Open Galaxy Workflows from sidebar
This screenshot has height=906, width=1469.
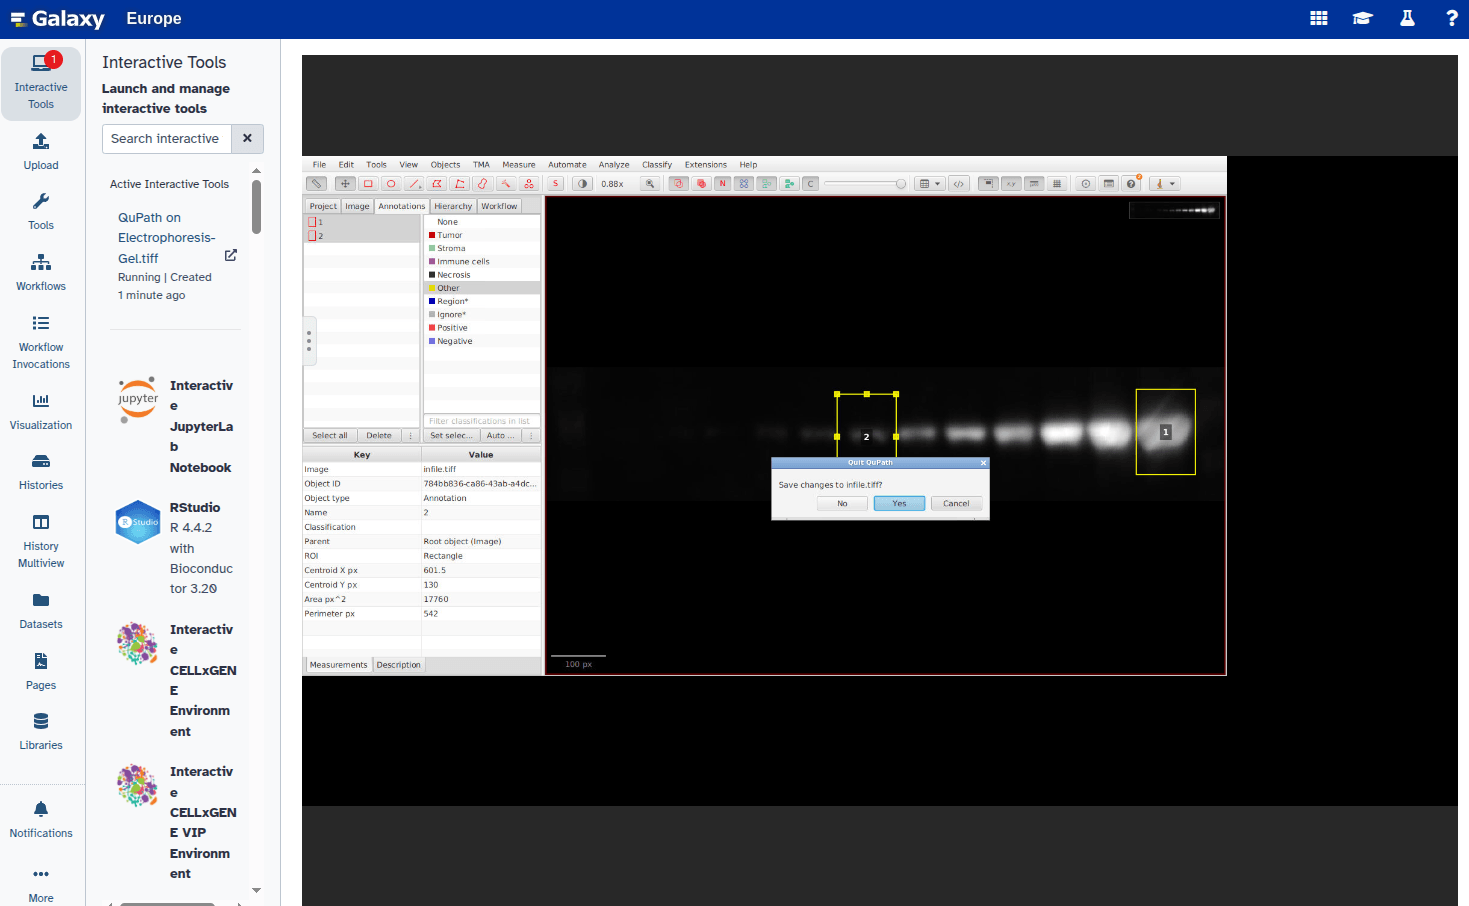[x=41, y=272]
